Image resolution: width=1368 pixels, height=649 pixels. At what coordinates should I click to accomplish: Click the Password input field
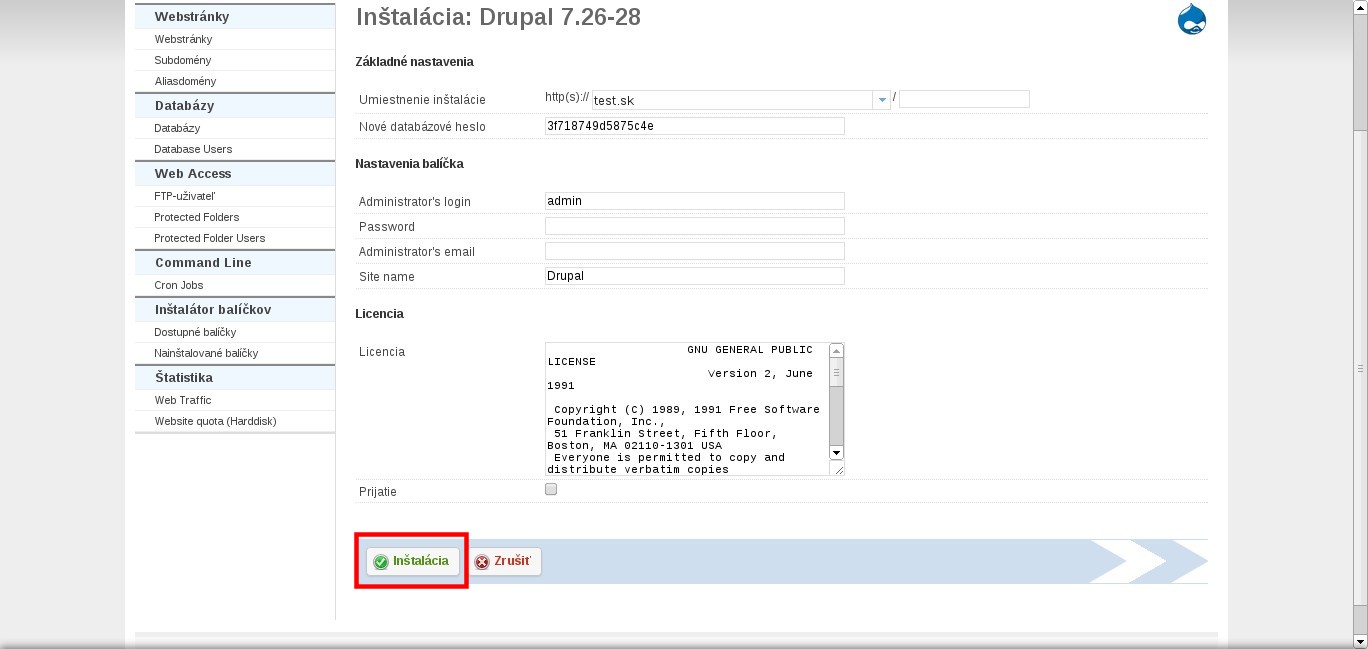pos(694,226)
